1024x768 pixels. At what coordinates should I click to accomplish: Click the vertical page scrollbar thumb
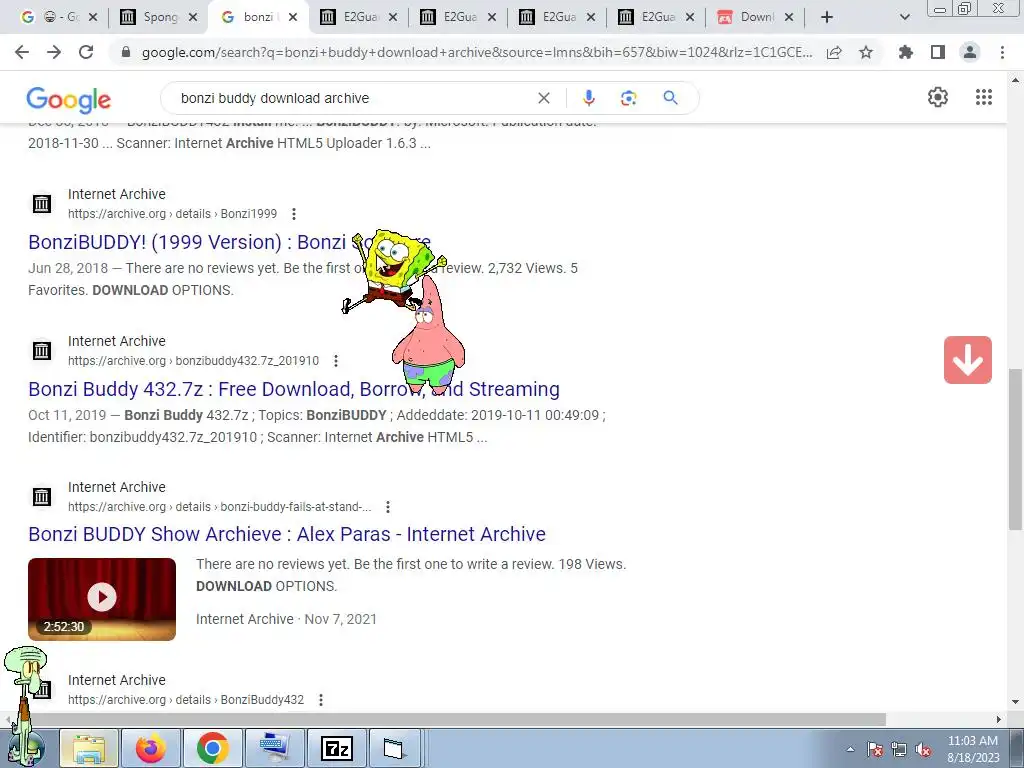coord(1016,449)
